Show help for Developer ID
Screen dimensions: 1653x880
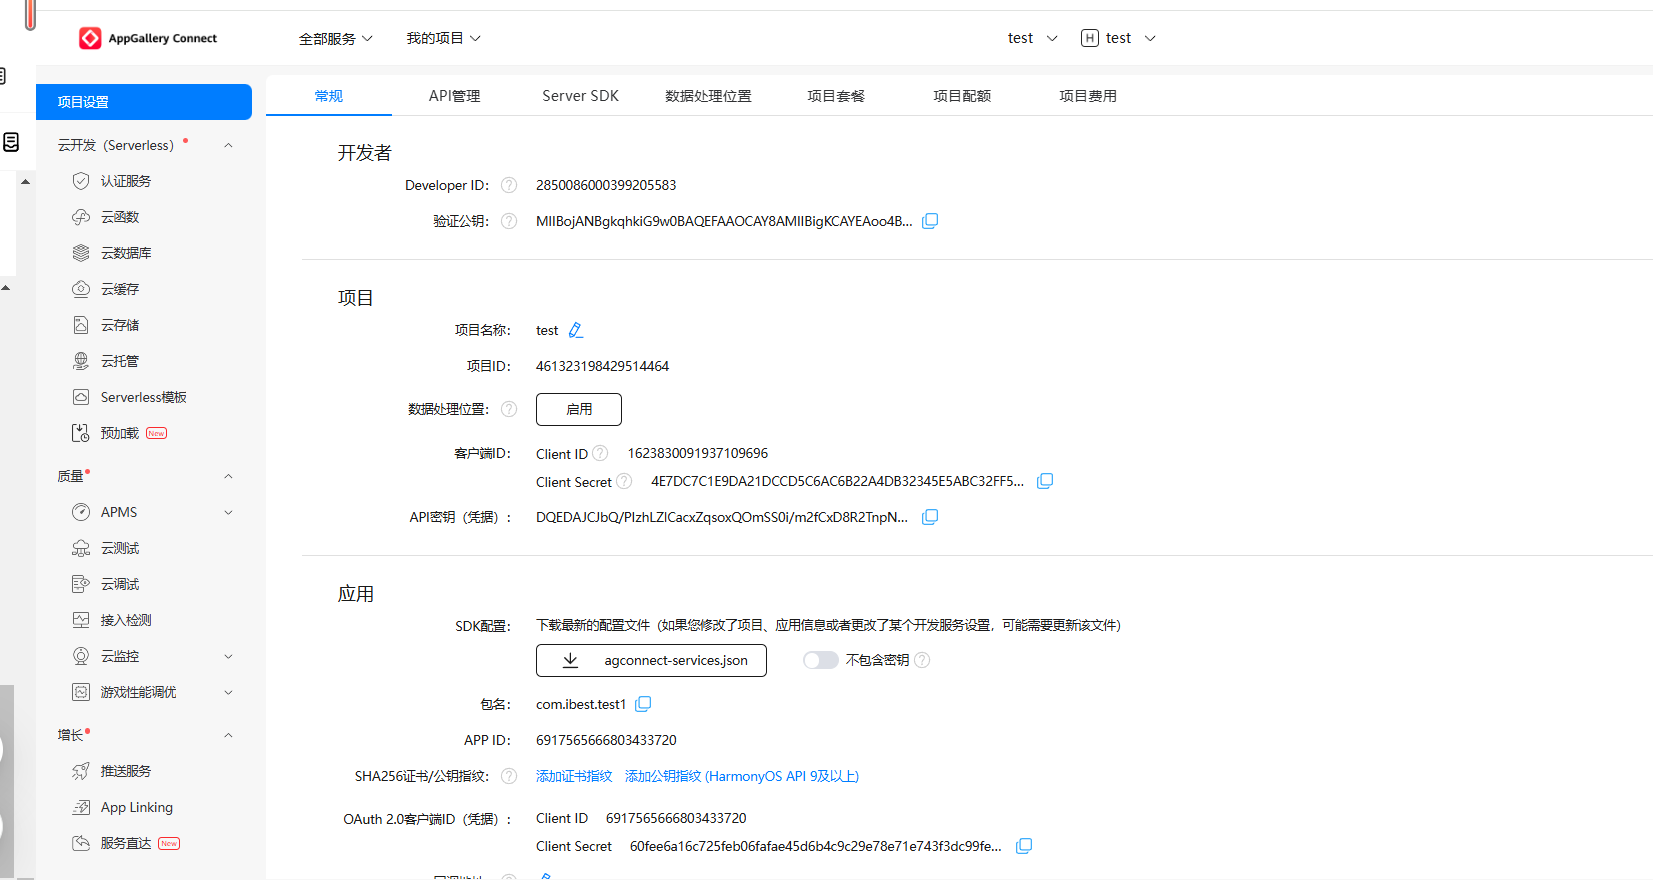(509, 185)
